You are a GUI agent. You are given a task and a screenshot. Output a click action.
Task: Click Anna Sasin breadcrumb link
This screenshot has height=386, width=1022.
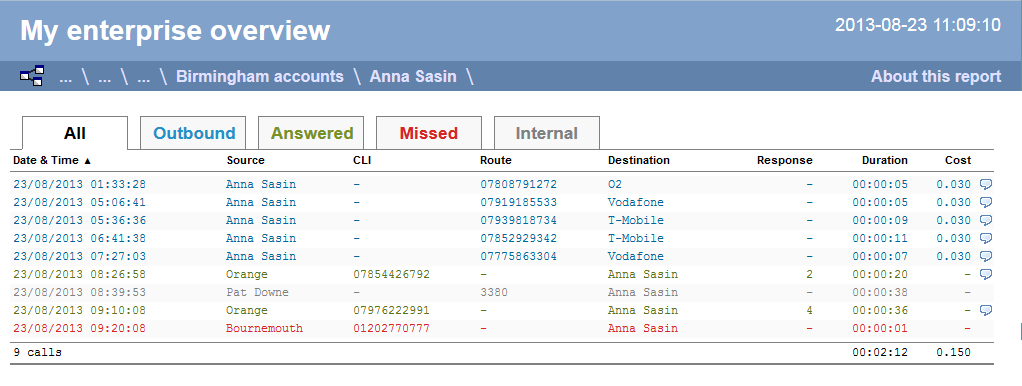pos(413,76)
